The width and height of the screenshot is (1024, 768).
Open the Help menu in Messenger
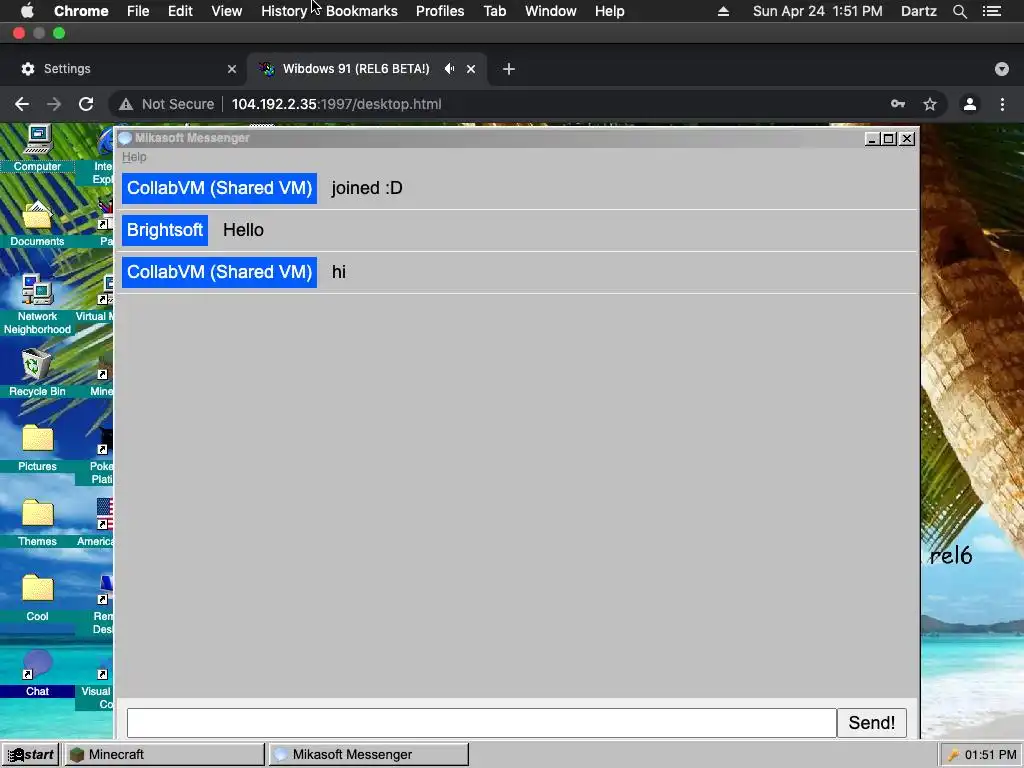coord(134,157)
